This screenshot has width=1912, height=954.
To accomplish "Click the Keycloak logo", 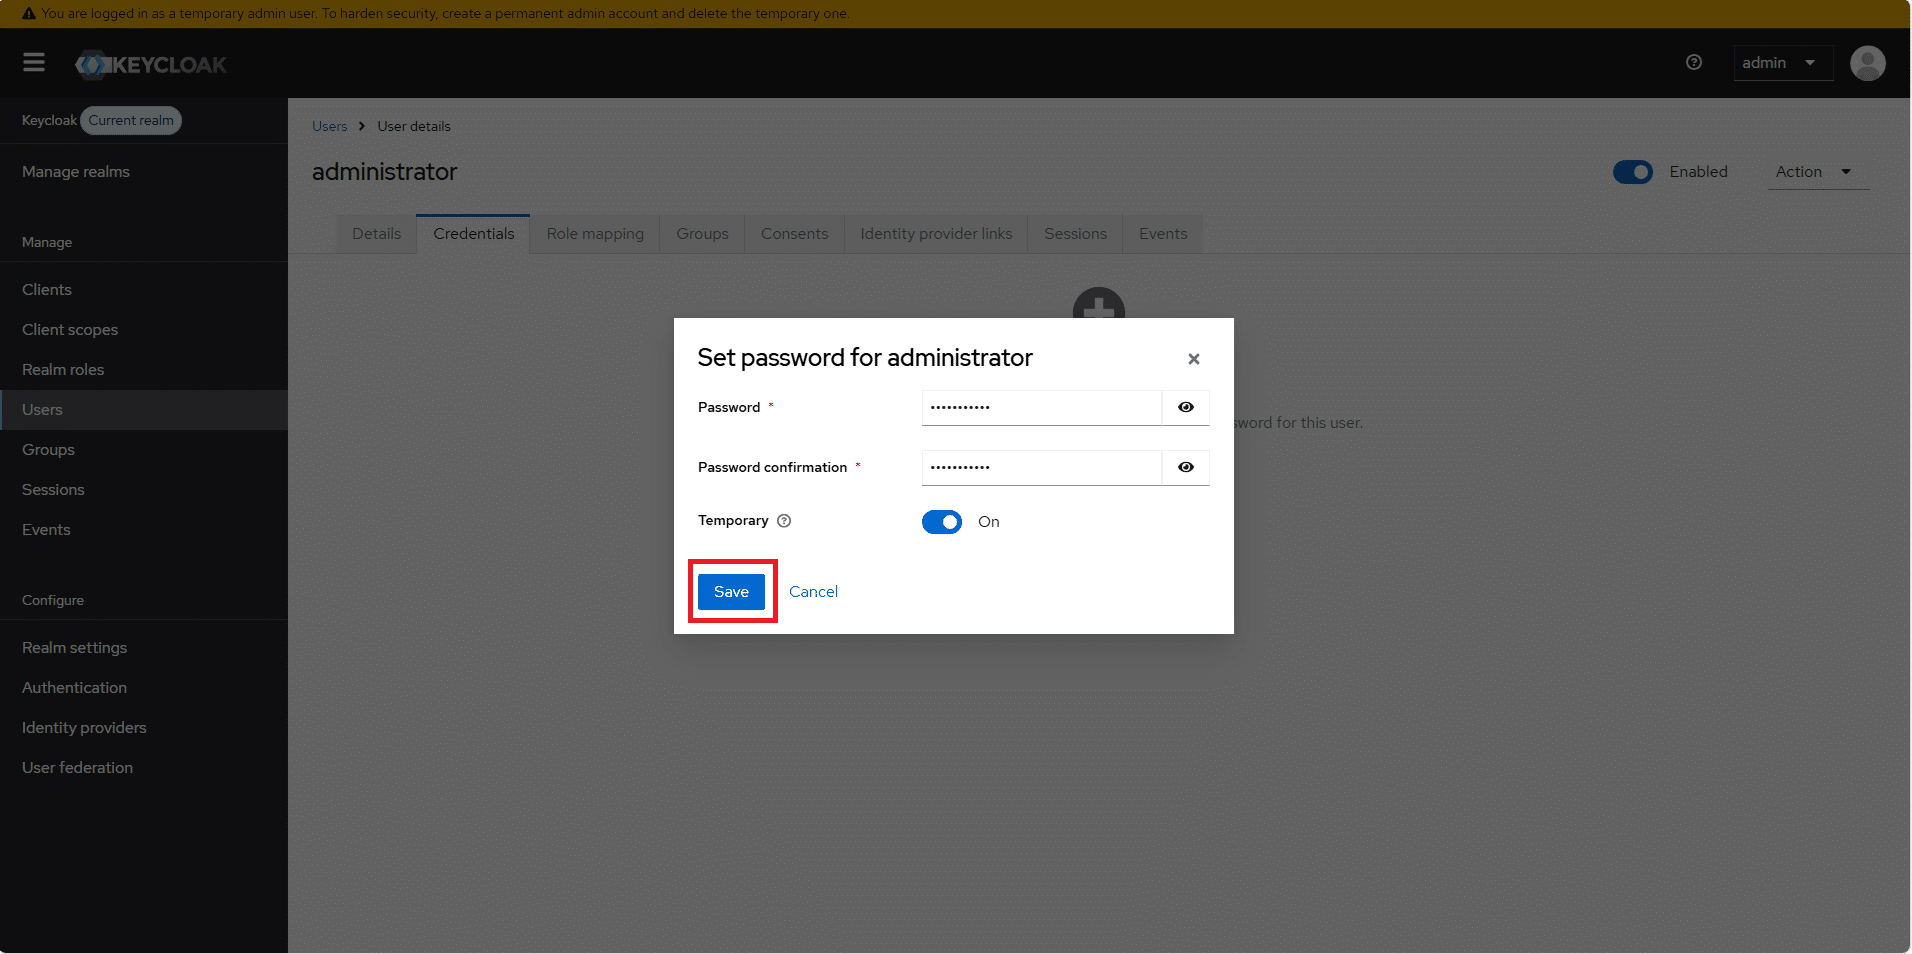I will tap(151, 65).
